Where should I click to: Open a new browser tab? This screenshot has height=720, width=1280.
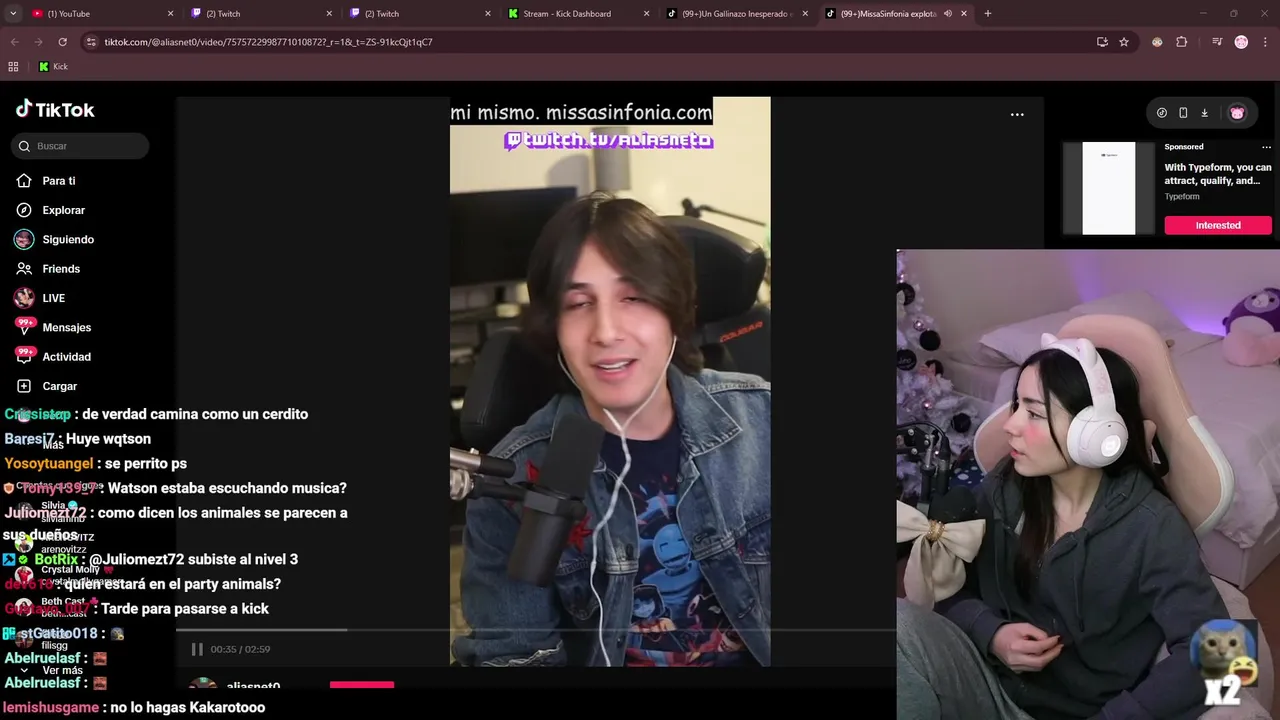point(988,14)
